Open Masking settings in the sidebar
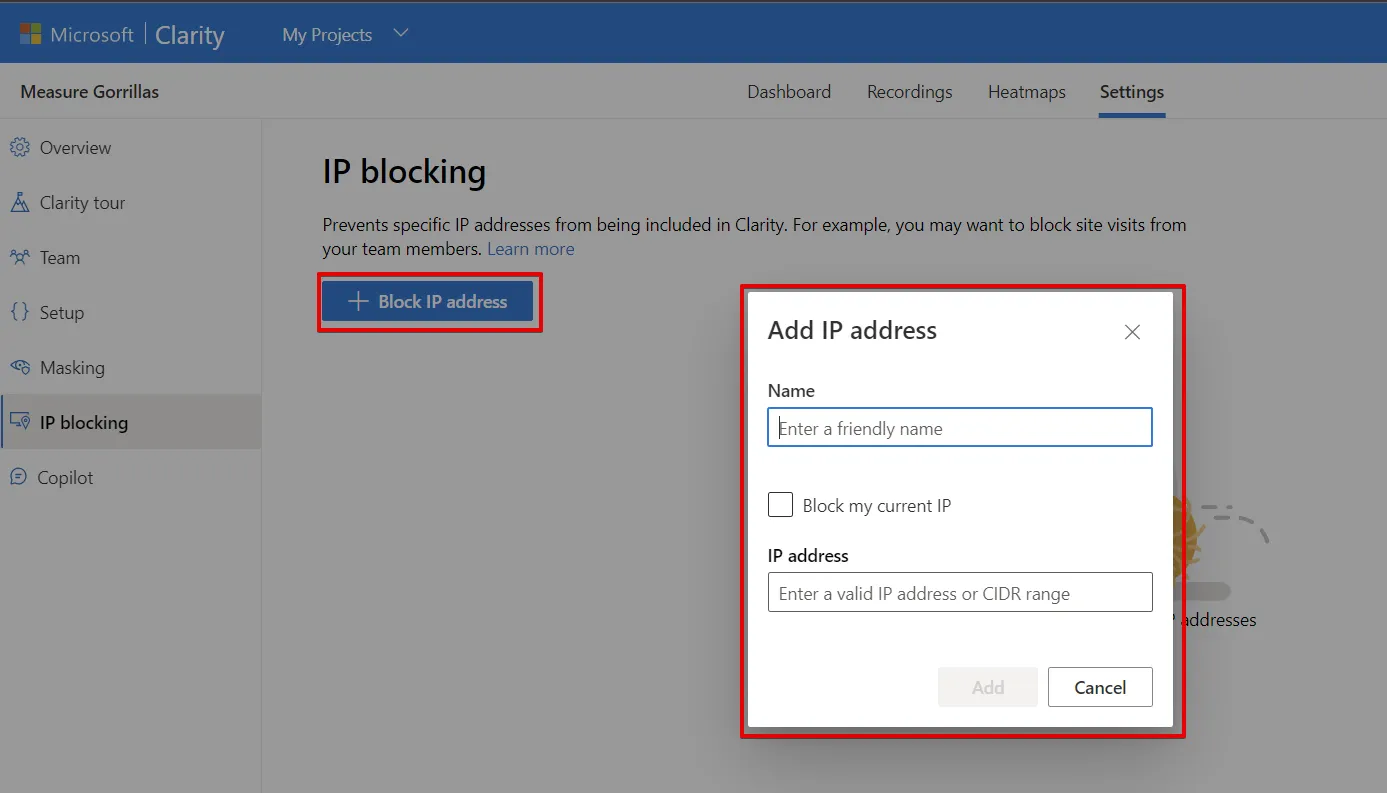Image resolution: width=1387 pixels, height=793 pixels. pos(130,368)
